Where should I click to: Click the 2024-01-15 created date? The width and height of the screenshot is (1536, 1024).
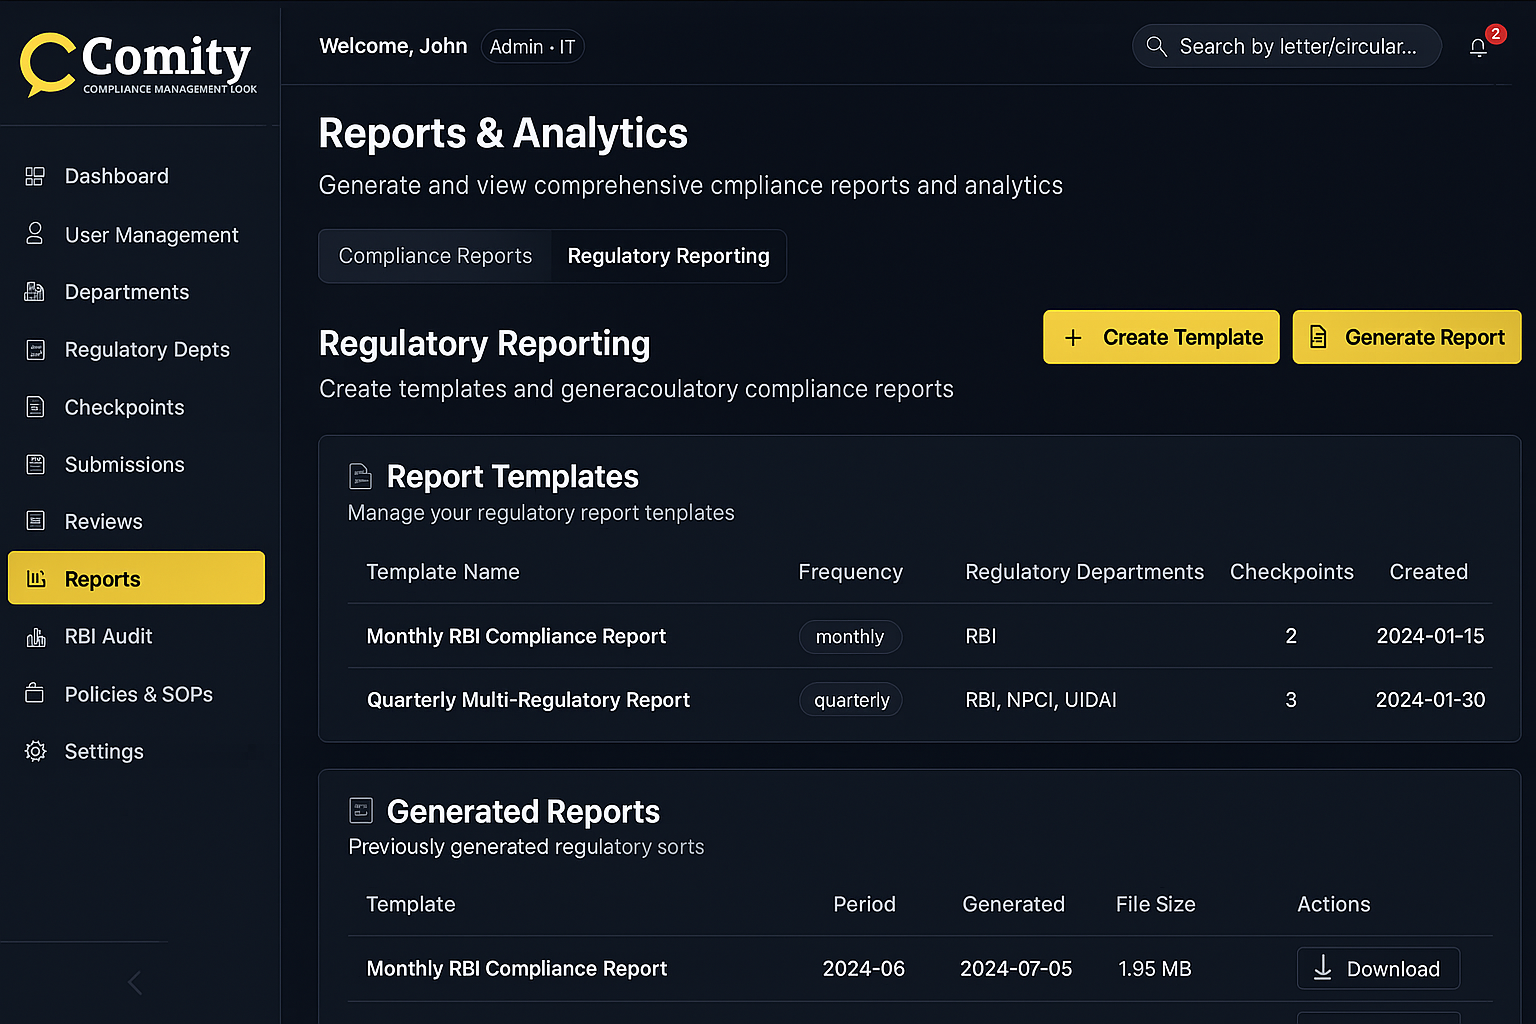click(1430, 636)
